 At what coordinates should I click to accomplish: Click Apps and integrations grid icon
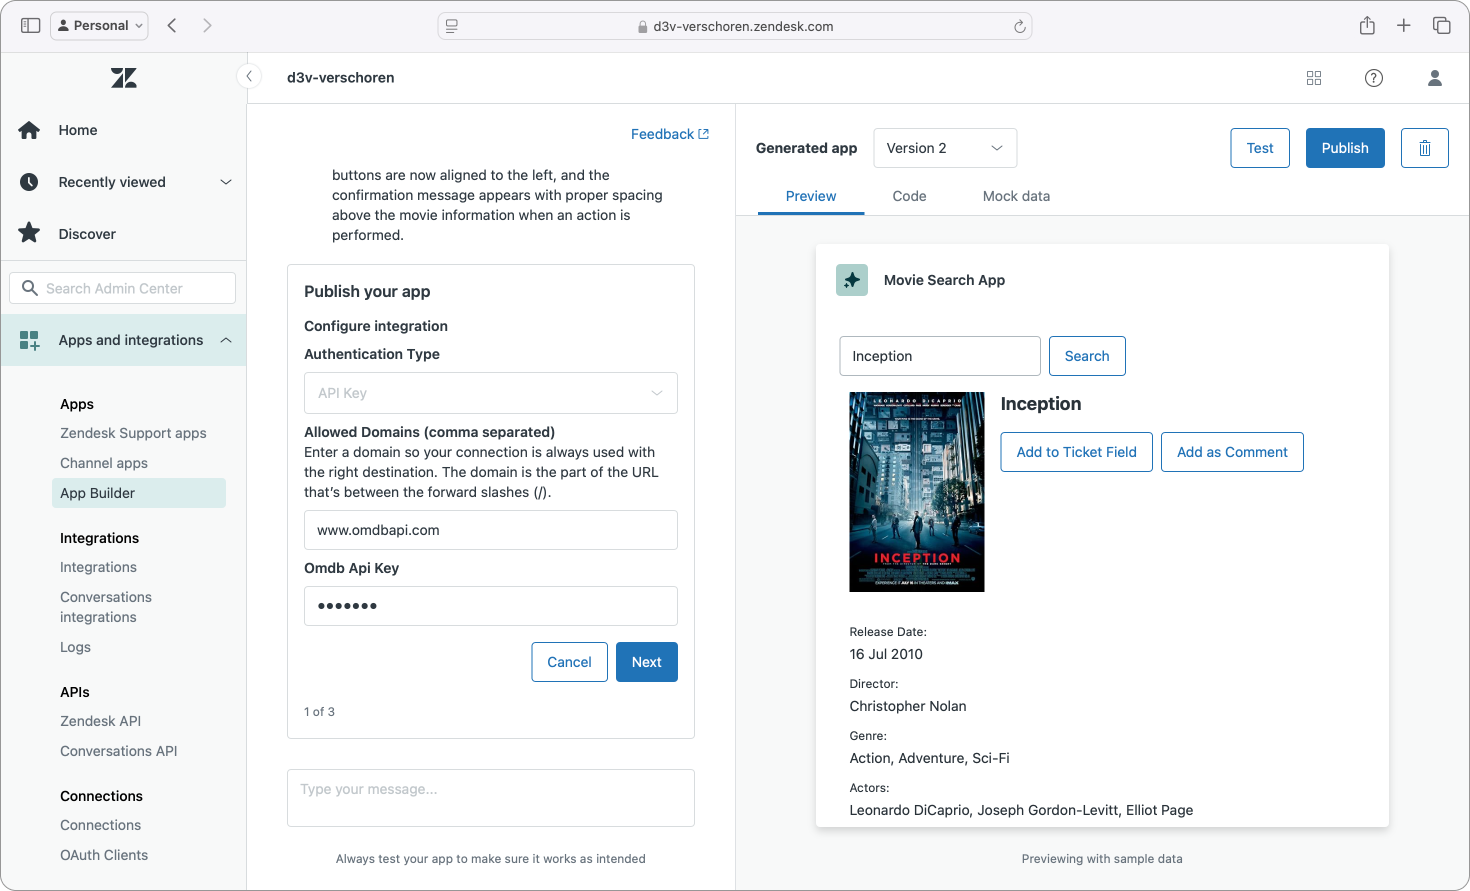(29, 340)
